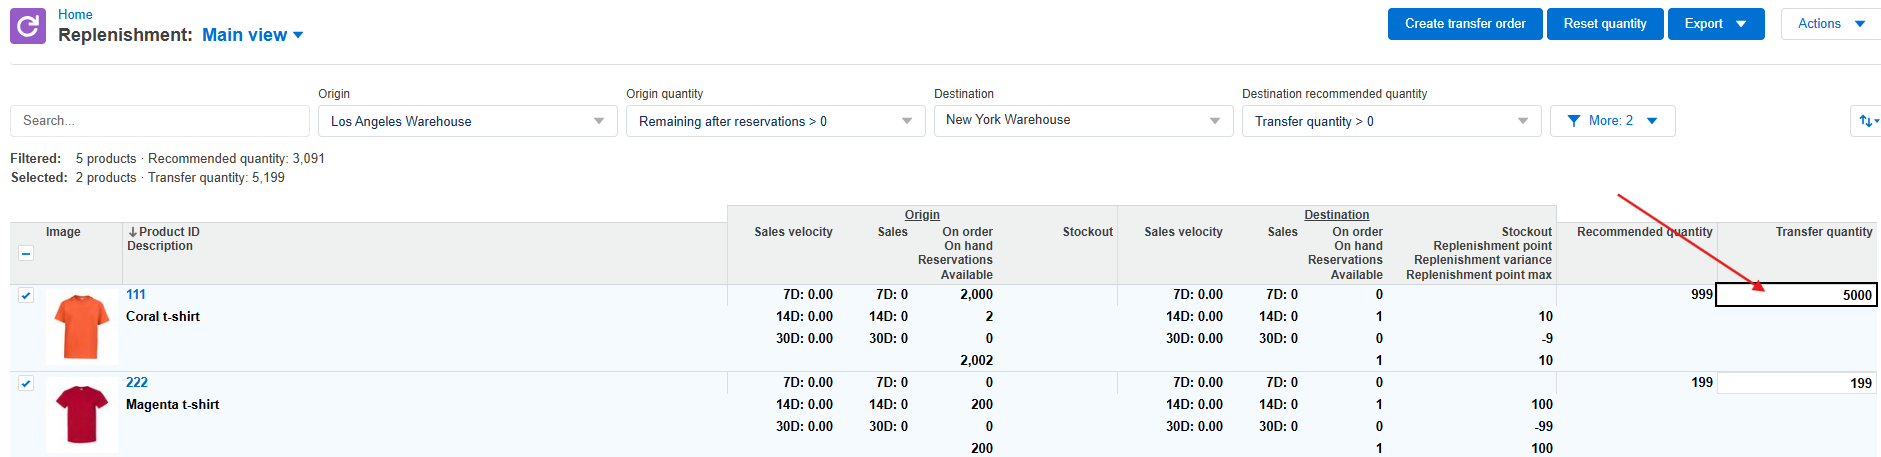Click the replenishment variance value -9
This screenshot has width=1881, height=457.
[x=1546, y=339]
